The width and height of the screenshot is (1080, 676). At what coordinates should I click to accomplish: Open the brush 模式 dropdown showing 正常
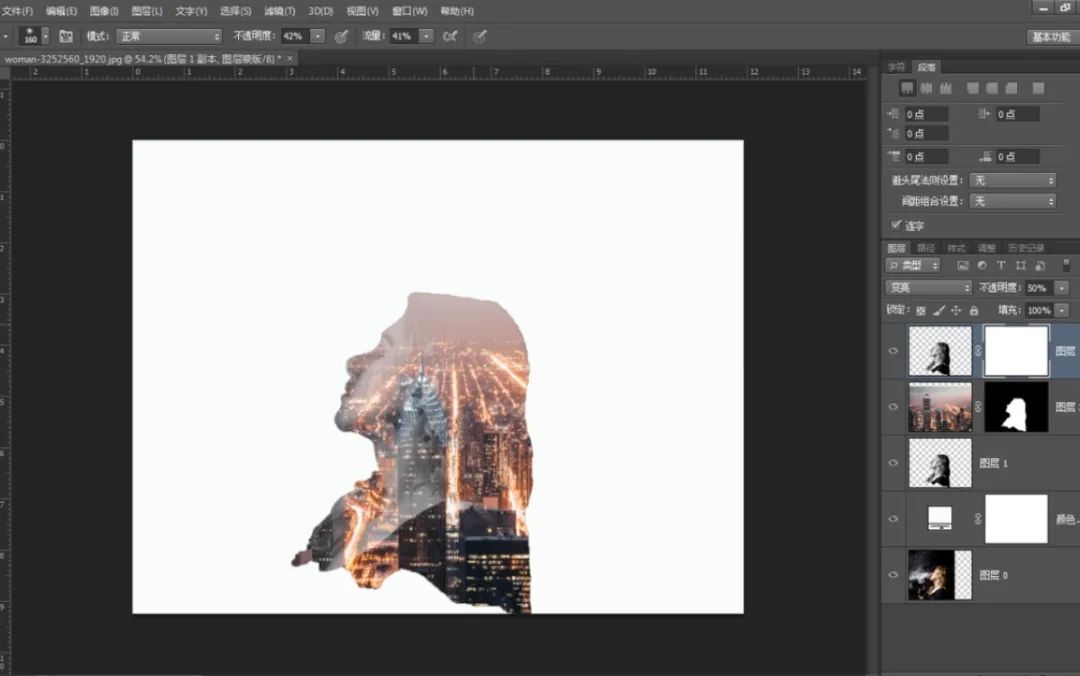(x=169, y=36)
